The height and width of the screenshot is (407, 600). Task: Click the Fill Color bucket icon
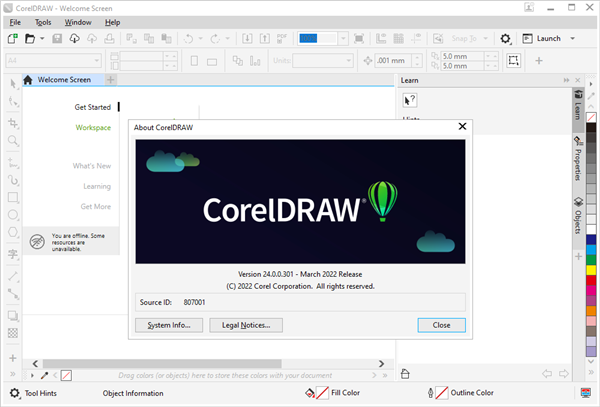tap(310, 393)
